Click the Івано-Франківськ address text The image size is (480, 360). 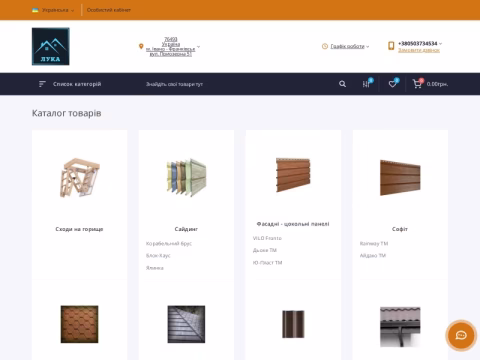click(170, 49)
